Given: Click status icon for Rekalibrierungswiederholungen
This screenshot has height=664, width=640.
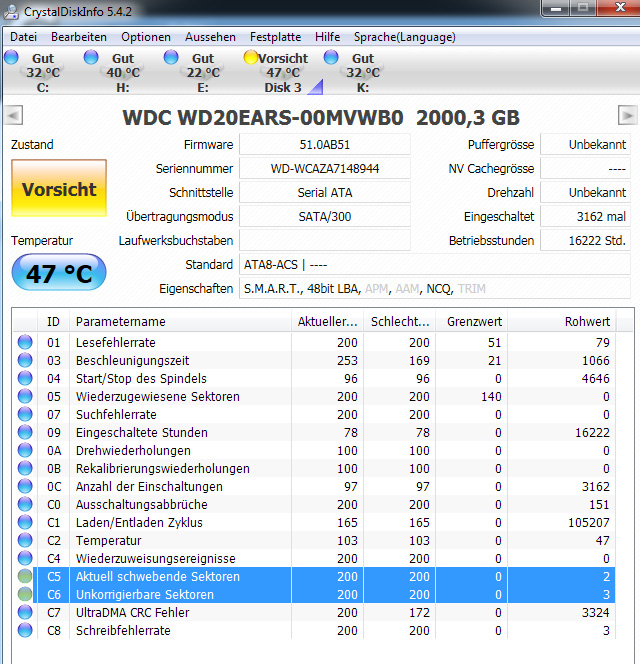Looking at the screenshot, I should 25,468.
